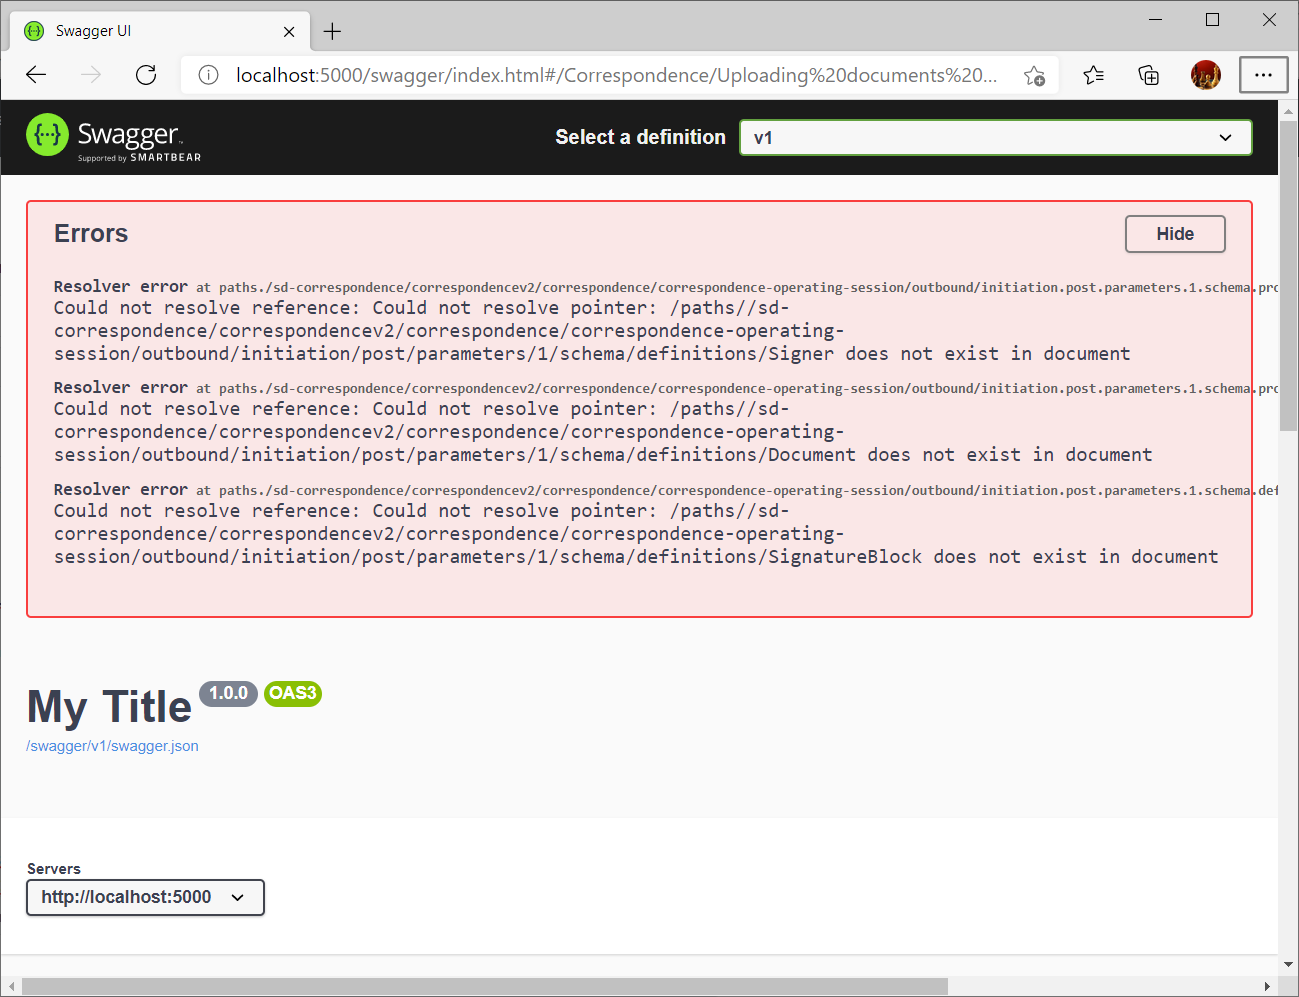The width and height of the screenshot is (1299, 997).
Task: Select the Swagger UI browser tab
Action: point(150,30)
